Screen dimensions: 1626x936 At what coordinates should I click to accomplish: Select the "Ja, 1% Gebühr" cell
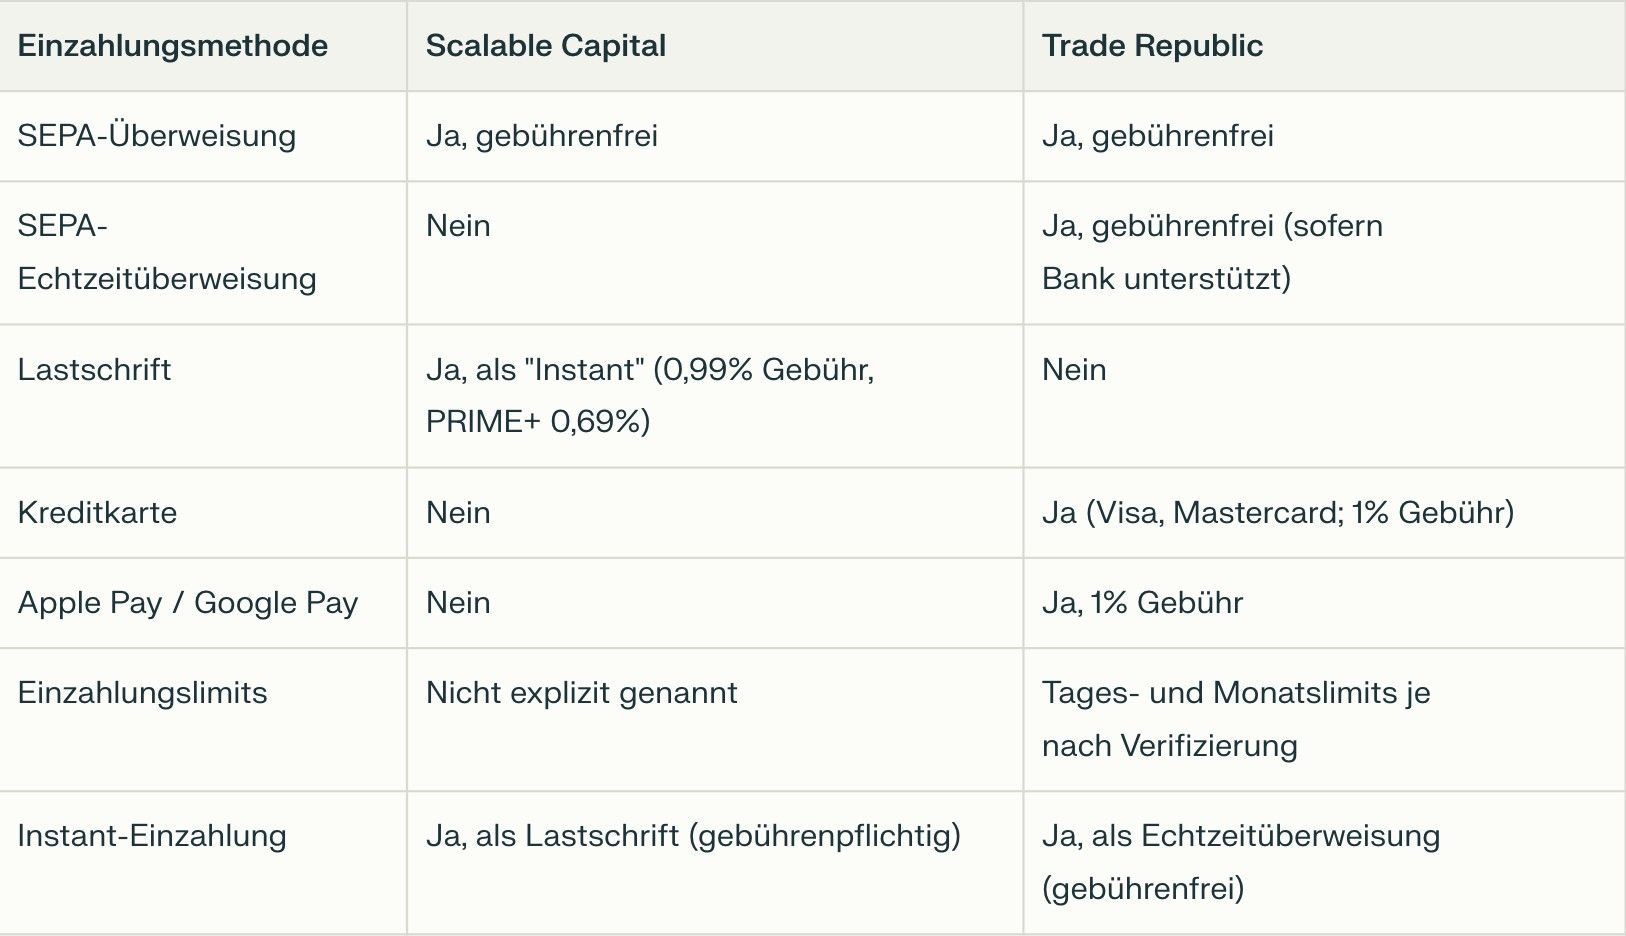pos(1143,603)
